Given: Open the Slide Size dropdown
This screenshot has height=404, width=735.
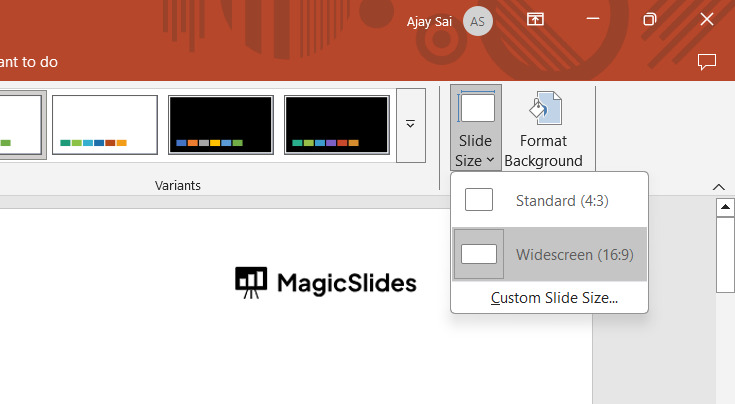Looking at the screenshot, I should click(475, 128).
